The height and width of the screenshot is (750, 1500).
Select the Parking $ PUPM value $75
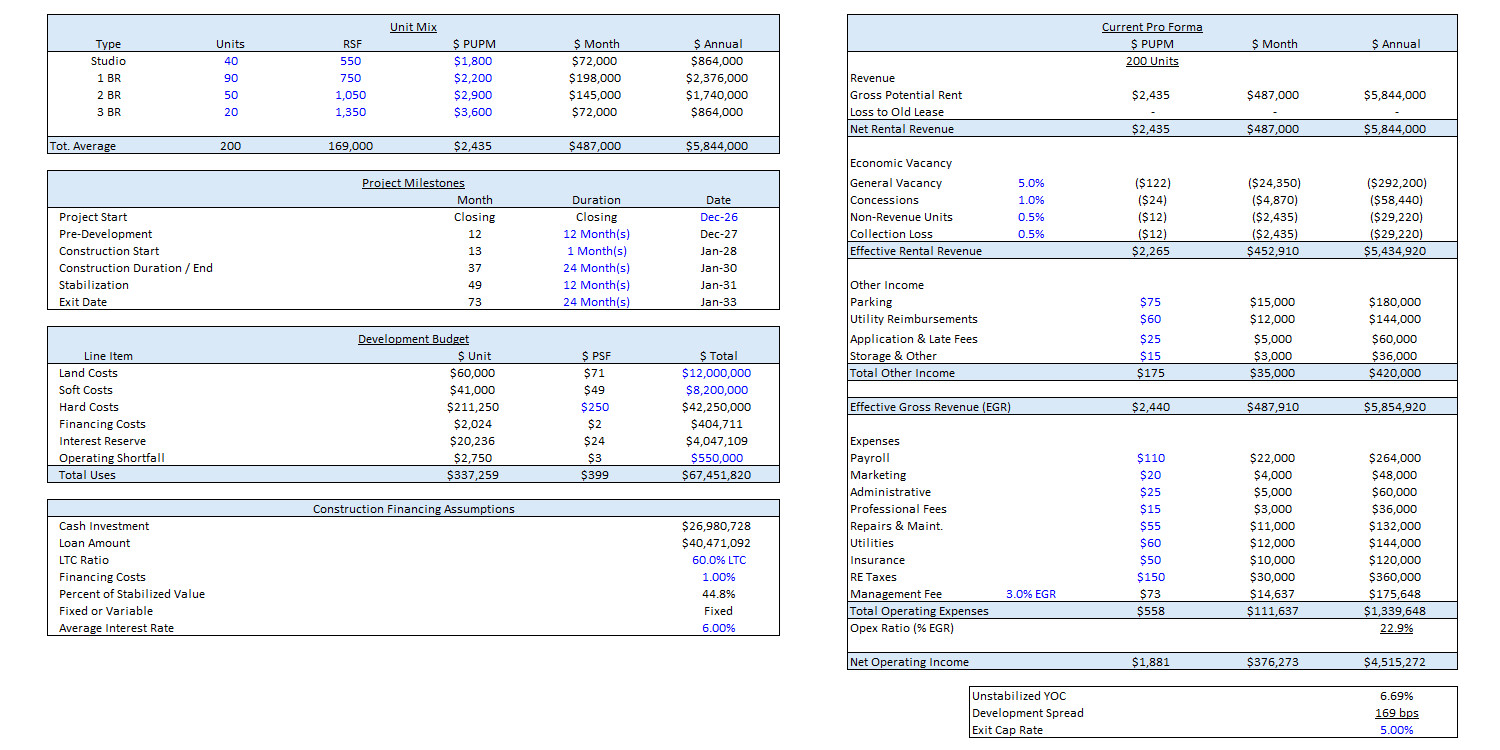pos(1151,302)
